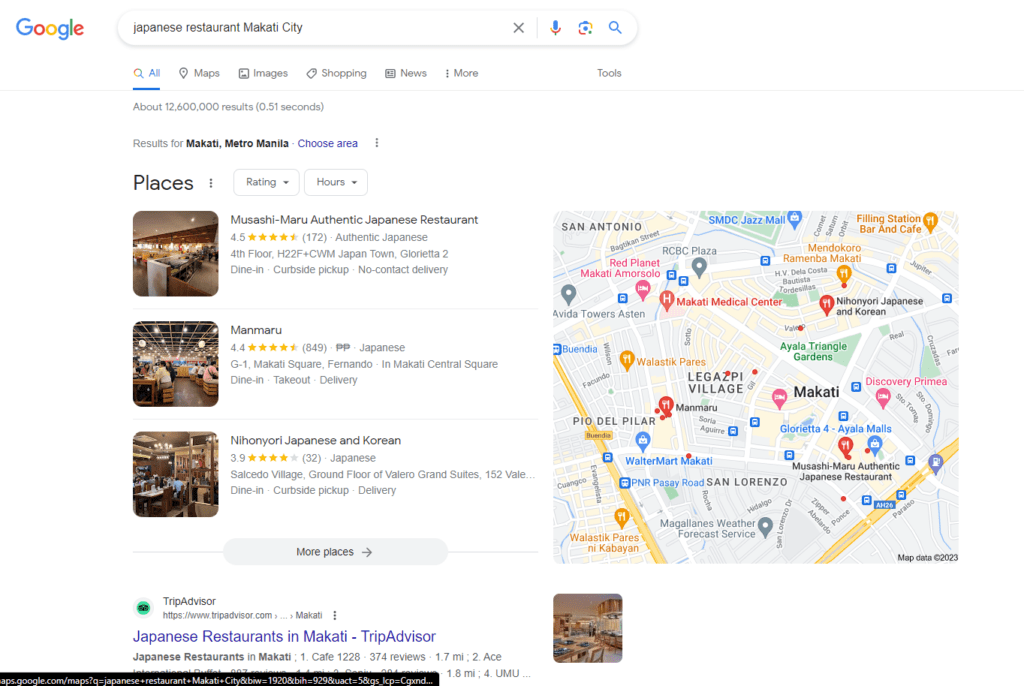Clear the search box with X icon

tap(518, 28)
